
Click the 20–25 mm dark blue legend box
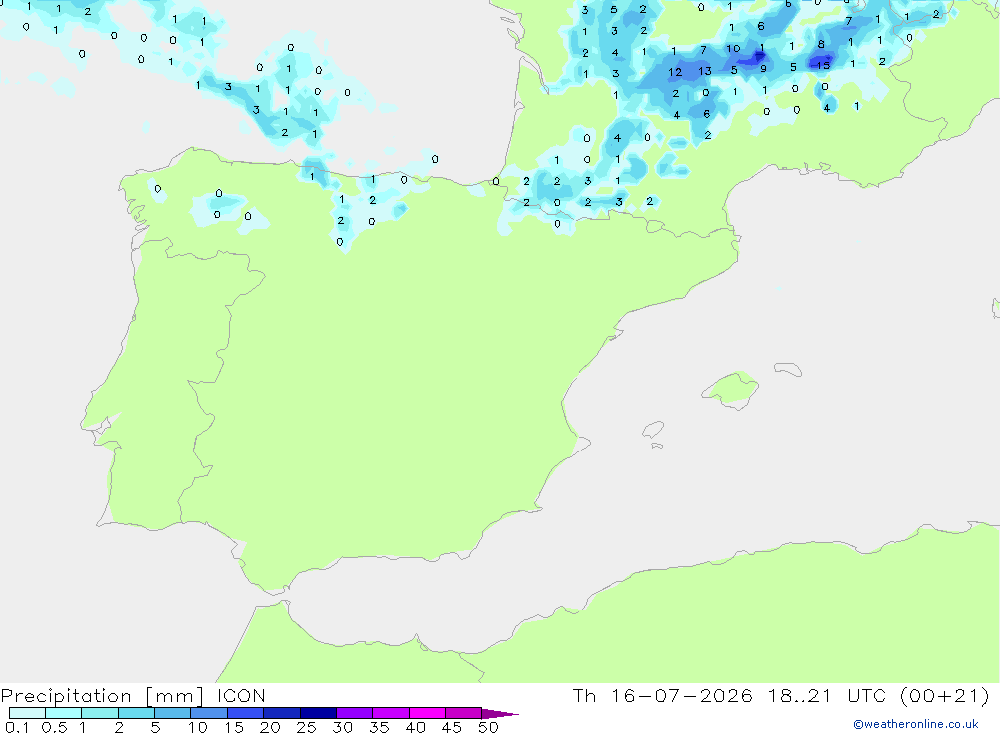pyautogui.click(x=282, y=713)
